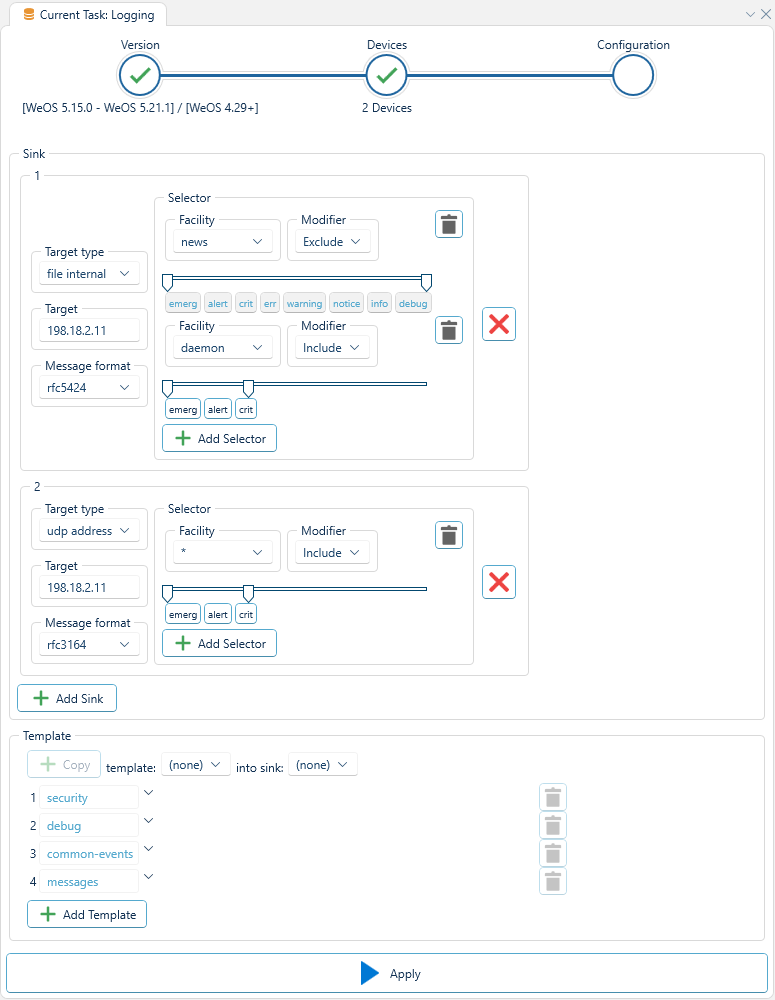Image resolution: width=775 pixels, height=1000 pixels.
Task: Click the crit severity tag under daemon selector
Action: click(x=245, y=408)
